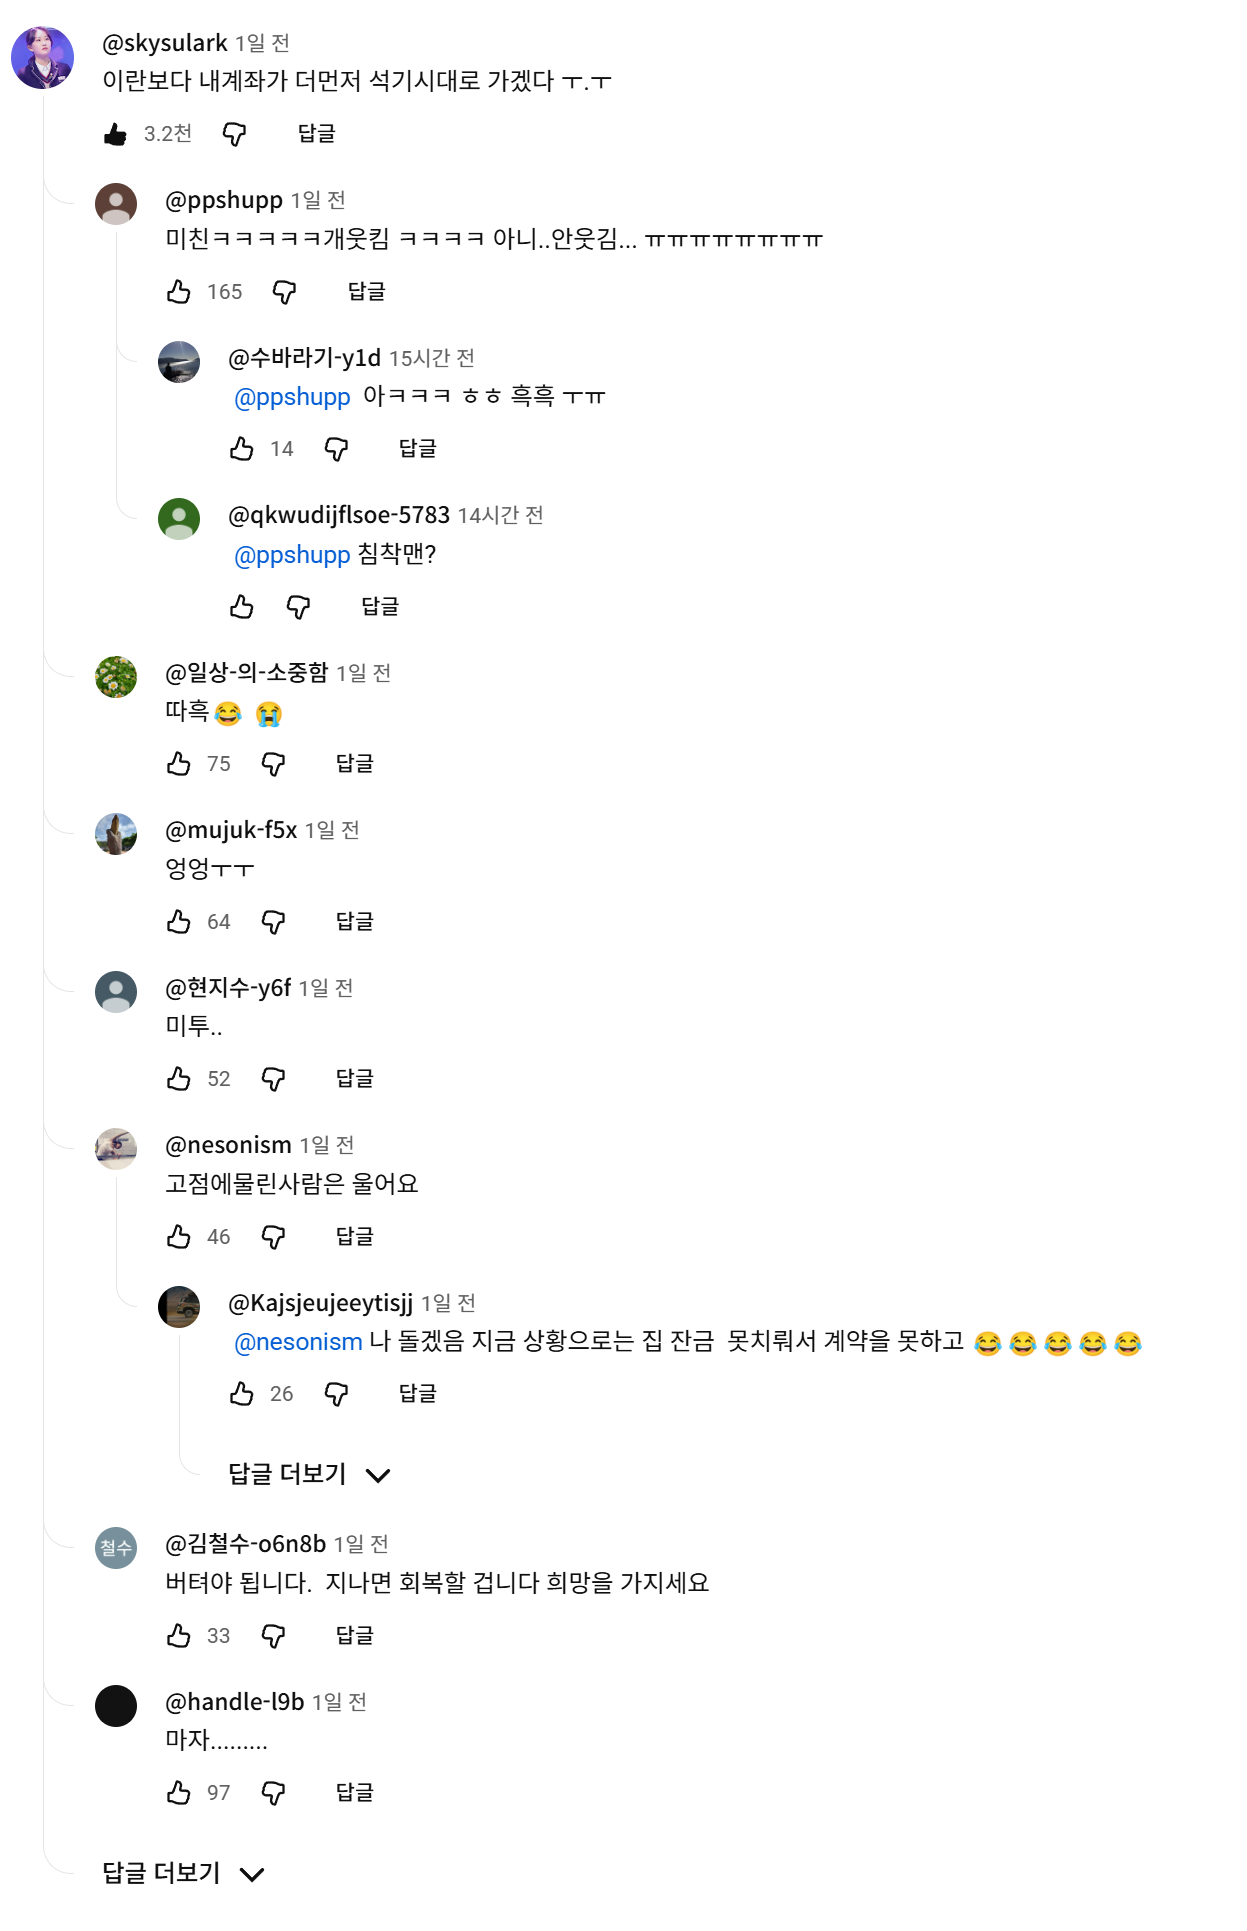Open the @ppshupp mention in @수바라기-y1d's reply

point(292,397)
